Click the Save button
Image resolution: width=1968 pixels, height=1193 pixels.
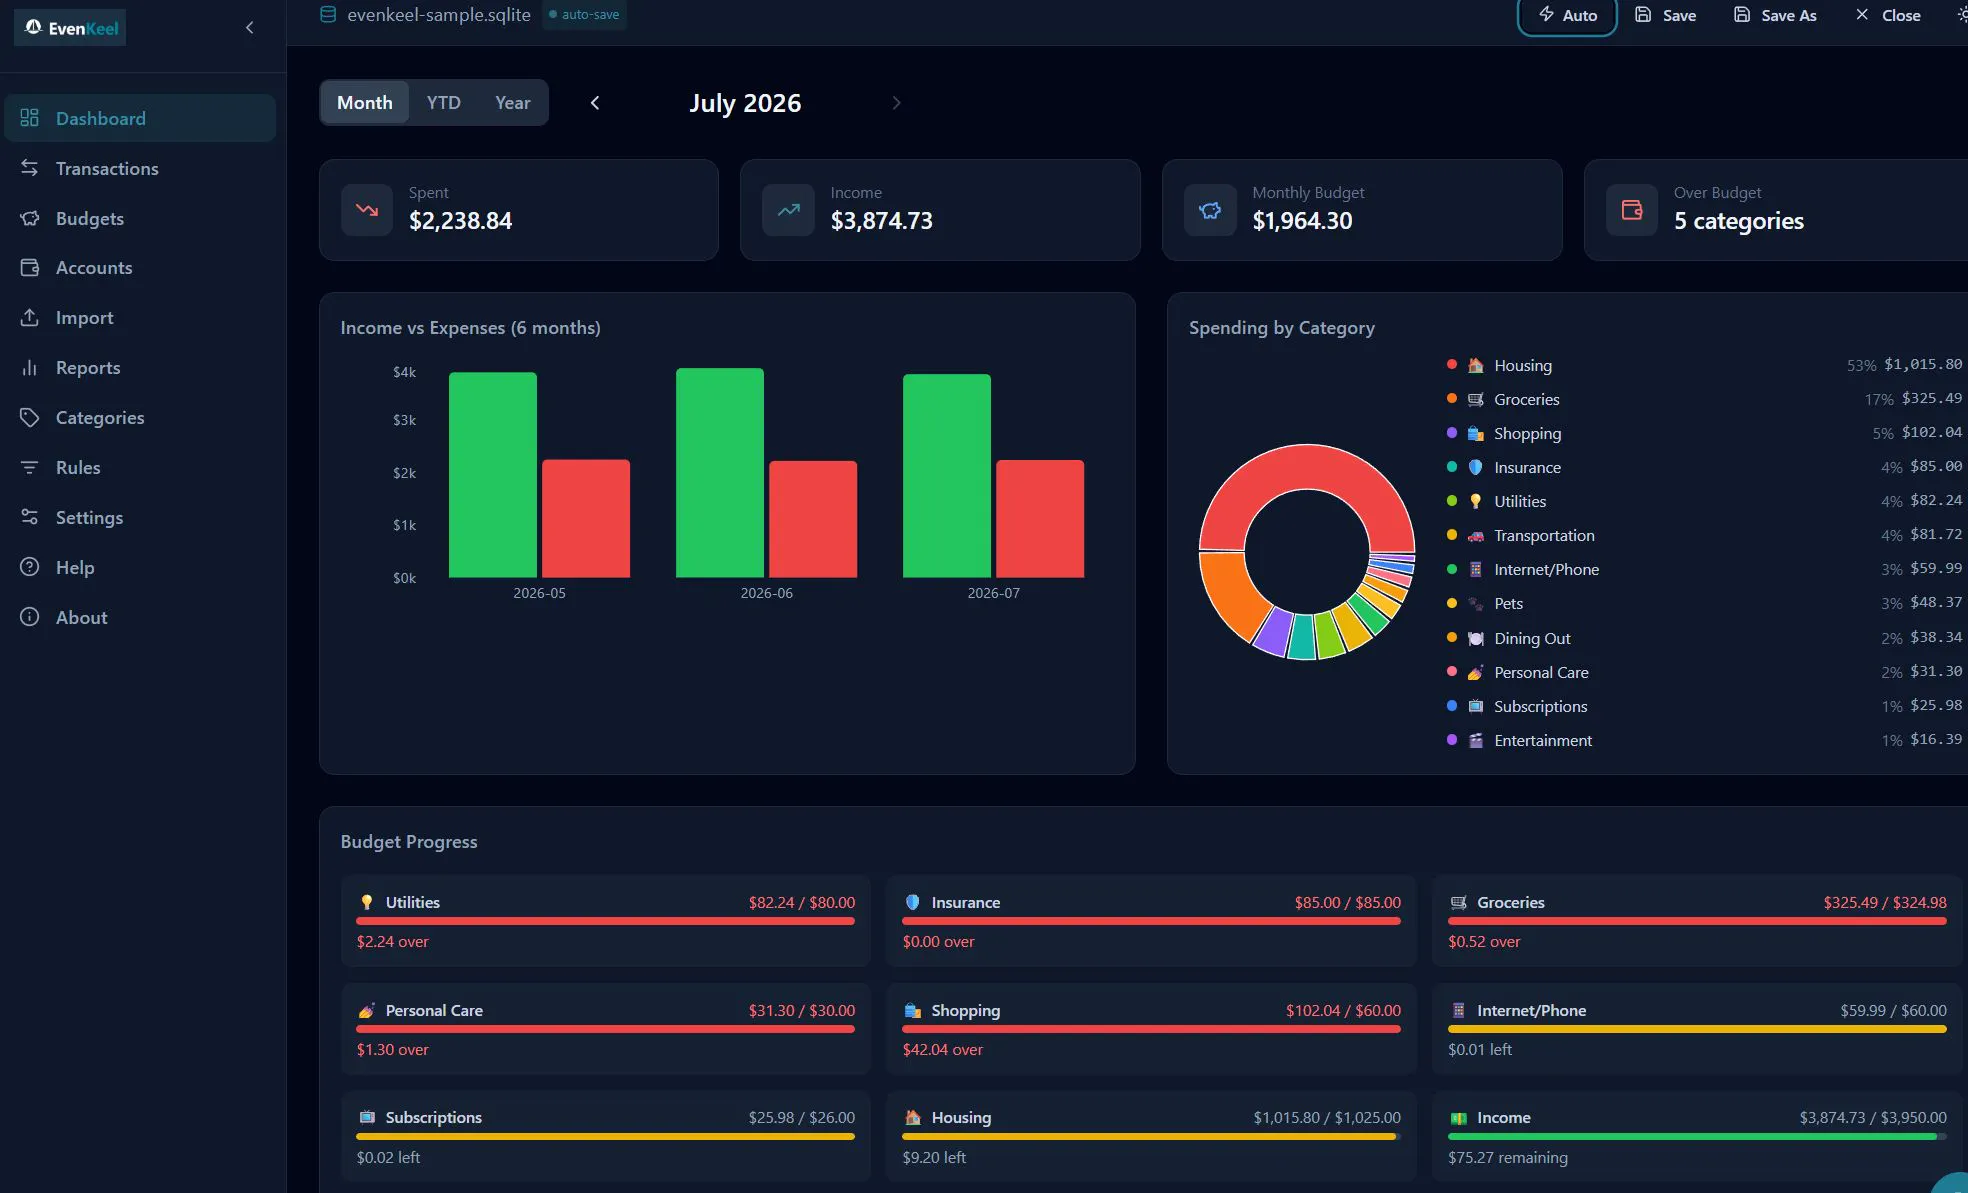[1666, 15]
